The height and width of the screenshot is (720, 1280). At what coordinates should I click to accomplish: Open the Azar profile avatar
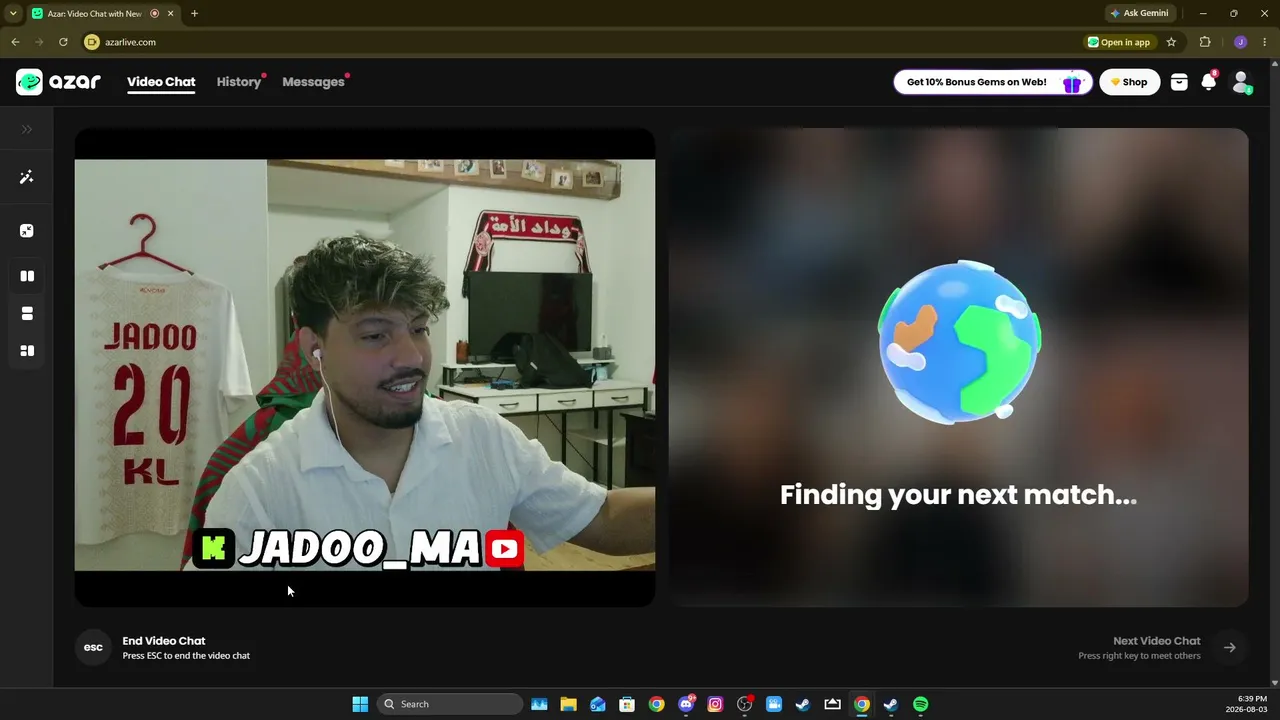pos(1241,82)
